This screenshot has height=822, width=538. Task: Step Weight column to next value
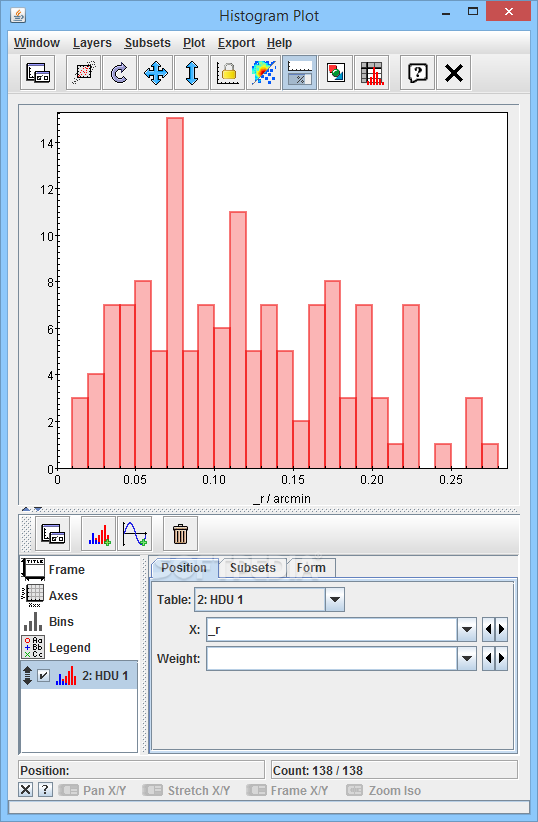501,659
